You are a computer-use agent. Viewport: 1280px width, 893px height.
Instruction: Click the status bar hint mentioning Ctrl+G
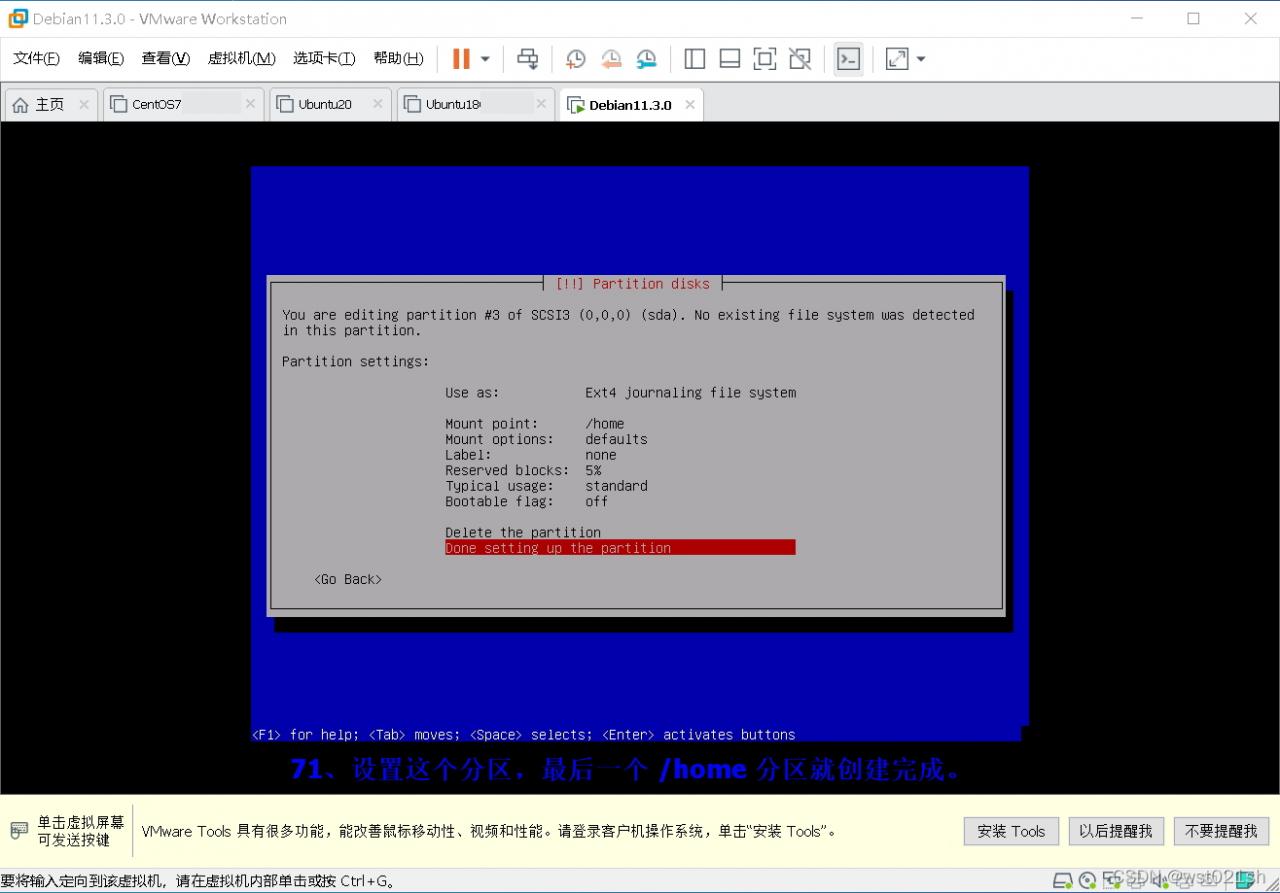click(198, 881)
